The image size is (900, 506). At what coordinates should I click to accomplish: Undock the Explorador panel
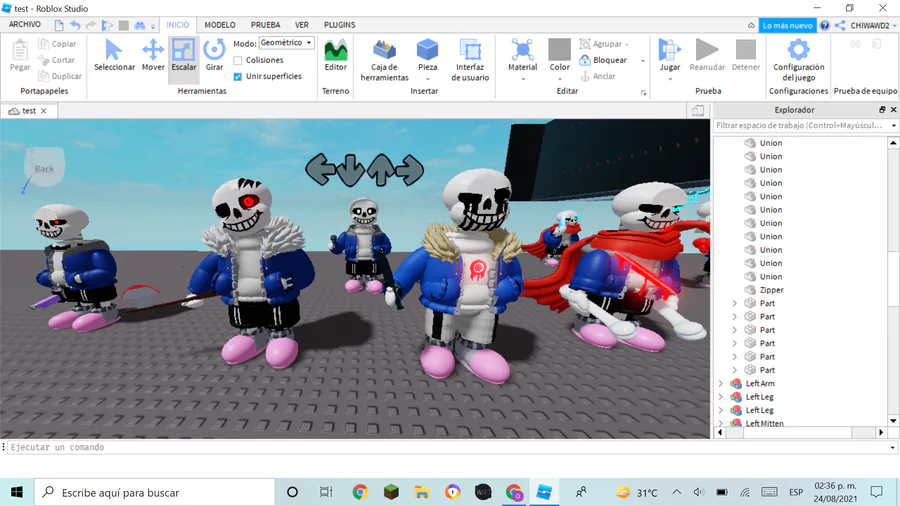882,110
